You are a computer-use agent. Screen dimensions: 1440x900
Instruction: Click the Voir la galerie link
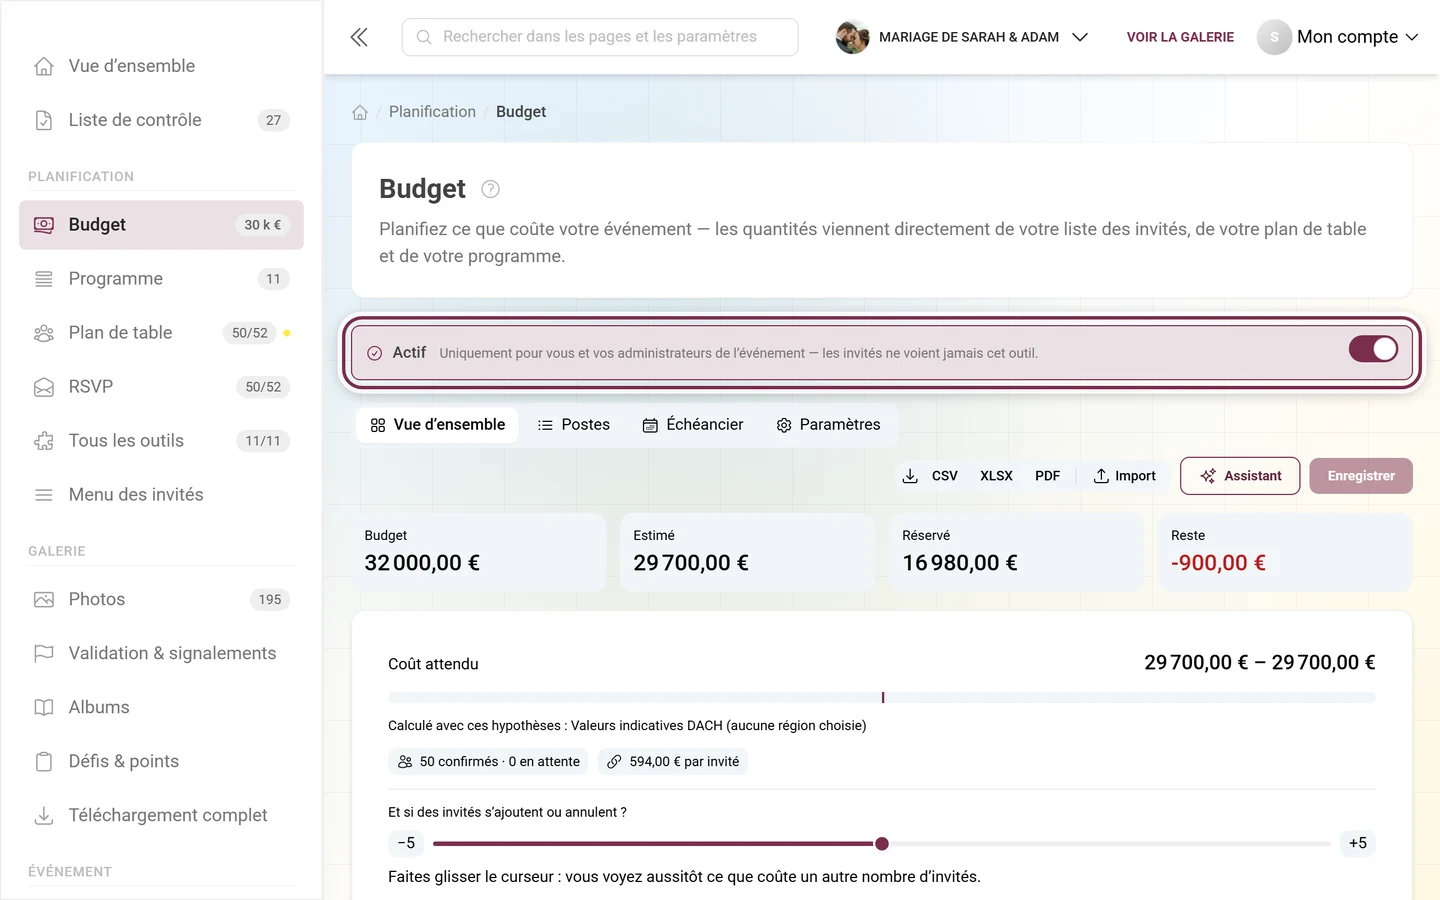pos(1180,37)
